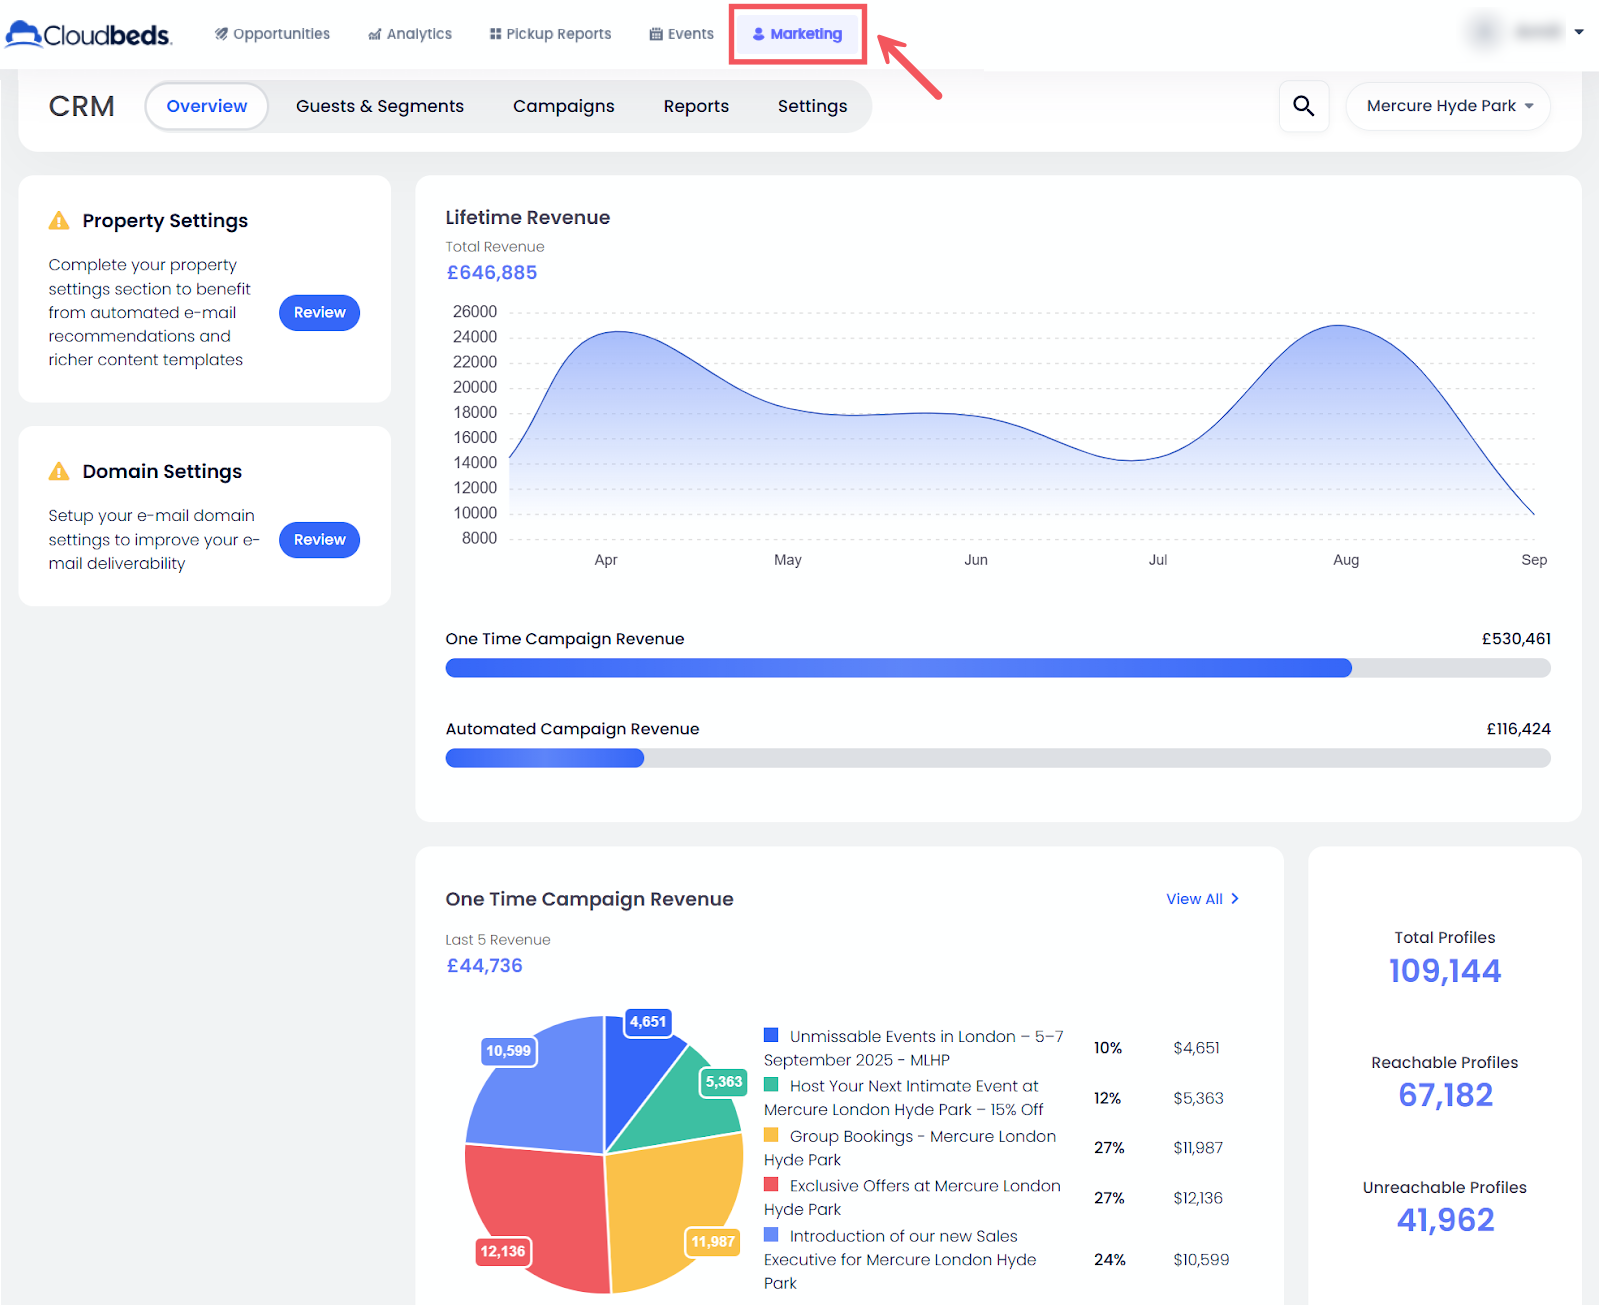
Task: Click the blue Unmissable Events legend swatch
Action: (x=771, y=1035)
